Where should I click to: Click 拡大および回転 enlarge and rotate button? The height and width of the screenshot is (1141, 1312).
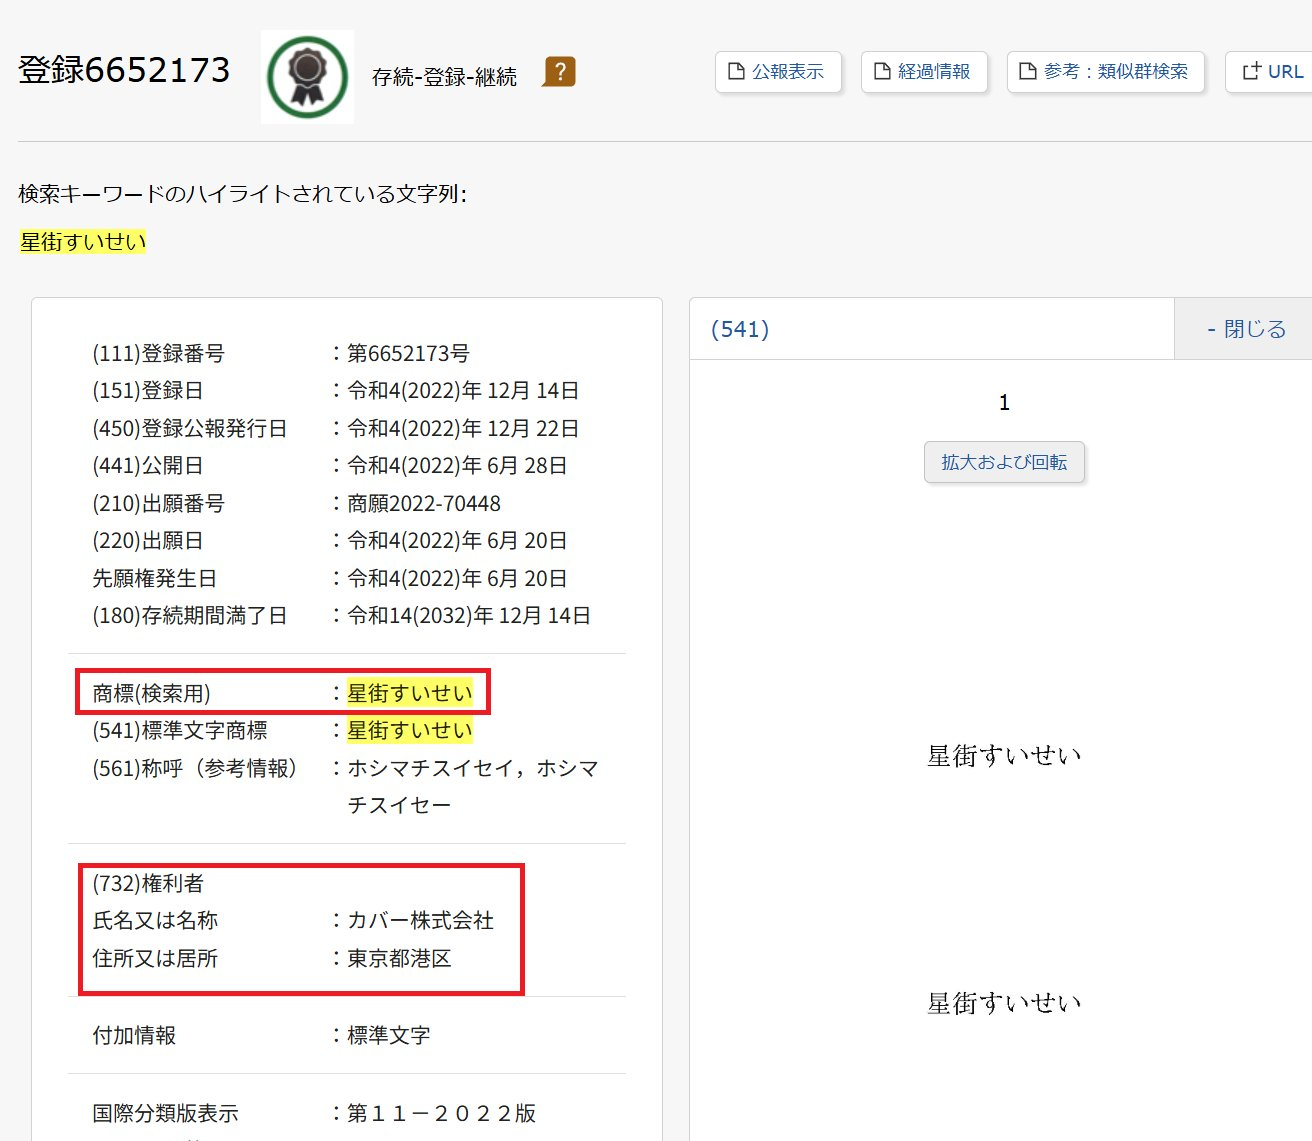point(1004,462)
